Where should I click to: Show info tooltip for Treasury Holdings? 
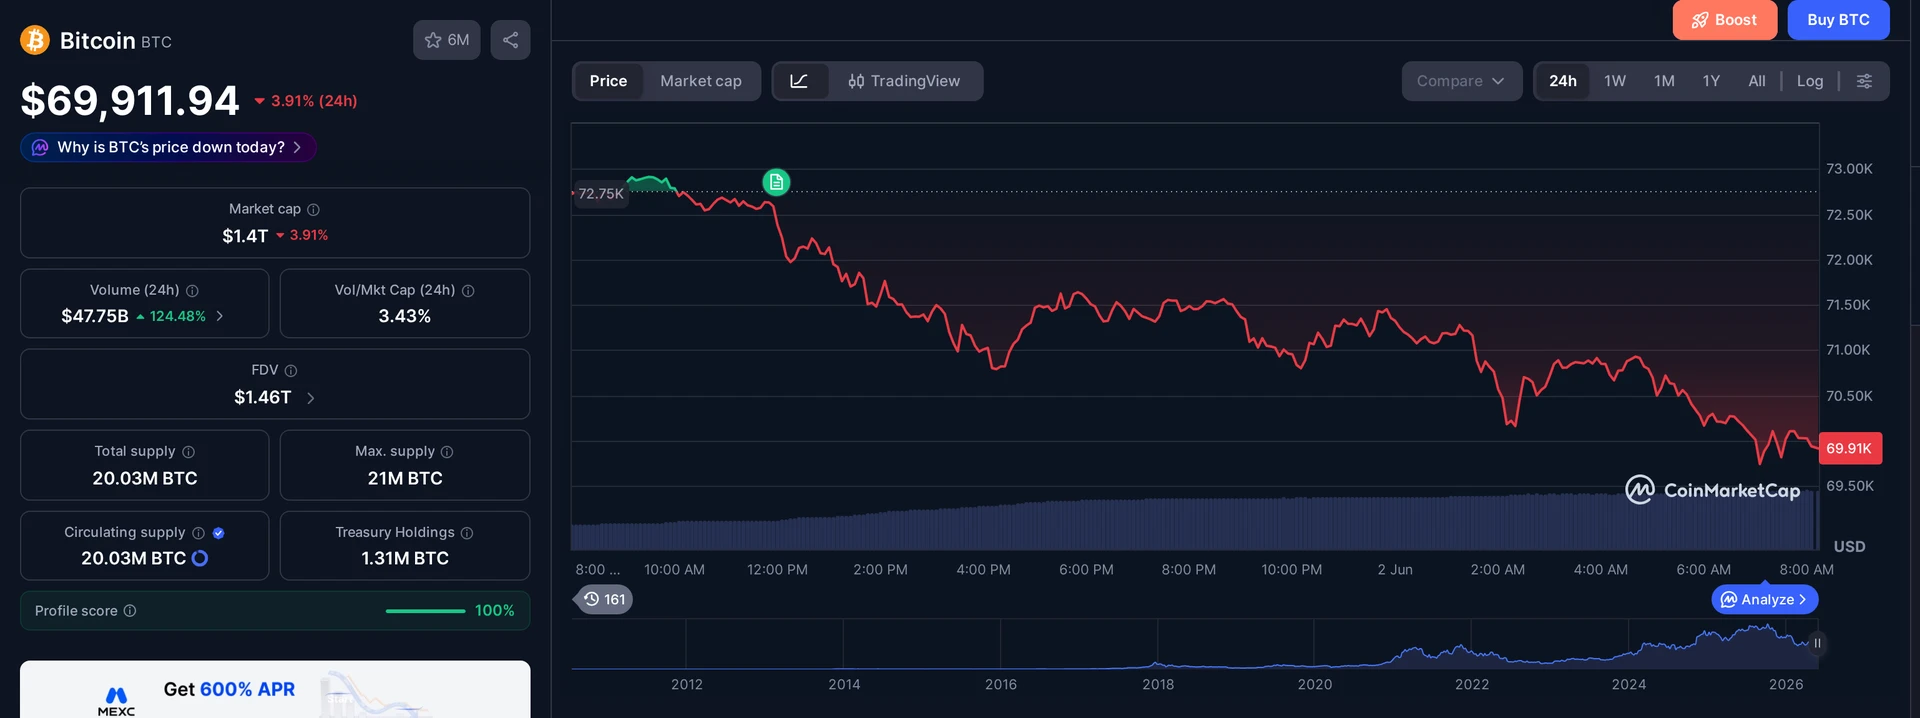coord(467,533)
